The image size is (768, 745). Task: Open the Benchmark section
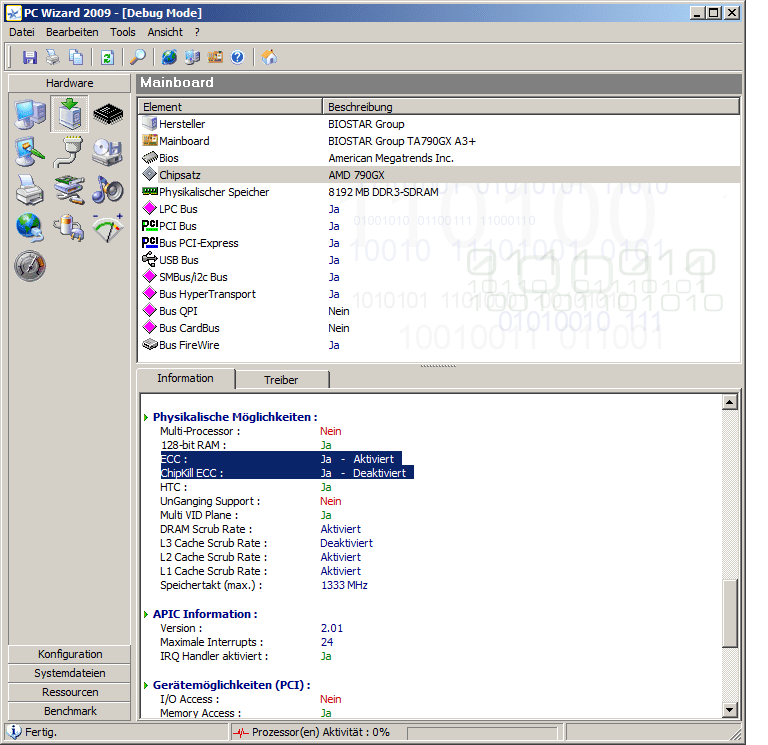click(70, 711)
